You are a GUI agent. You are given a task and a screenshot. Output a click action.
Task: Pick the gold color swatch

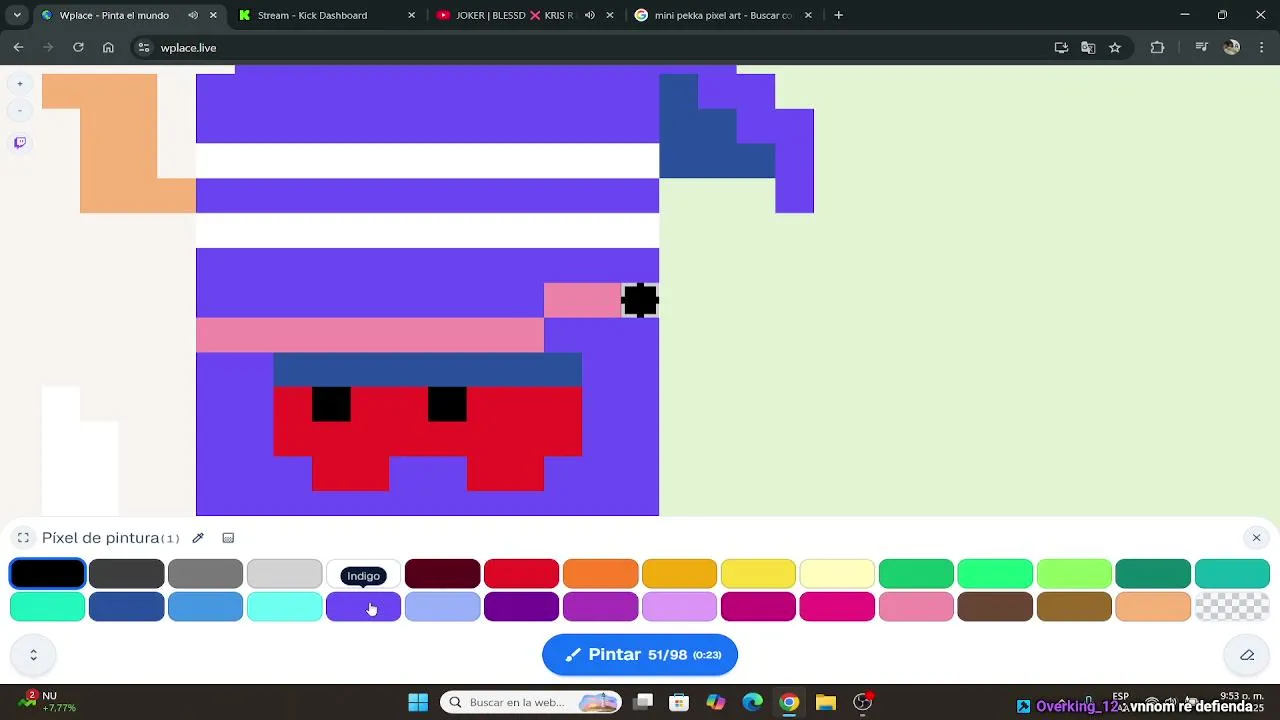click(x=679, y=574)
